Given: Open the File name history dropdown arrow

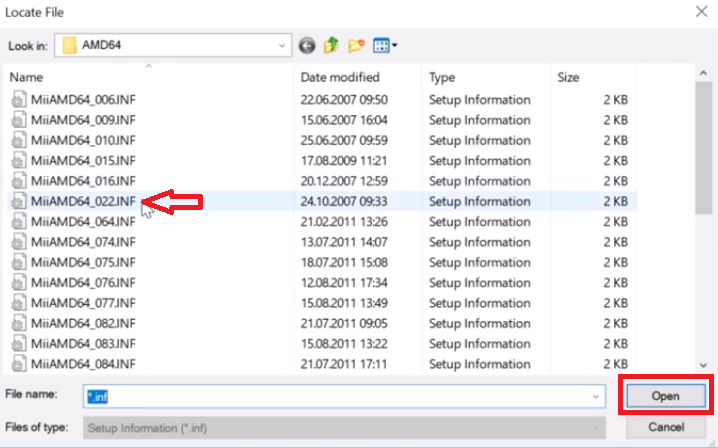Looking at the screenshot, I should [x=595, y=396].
